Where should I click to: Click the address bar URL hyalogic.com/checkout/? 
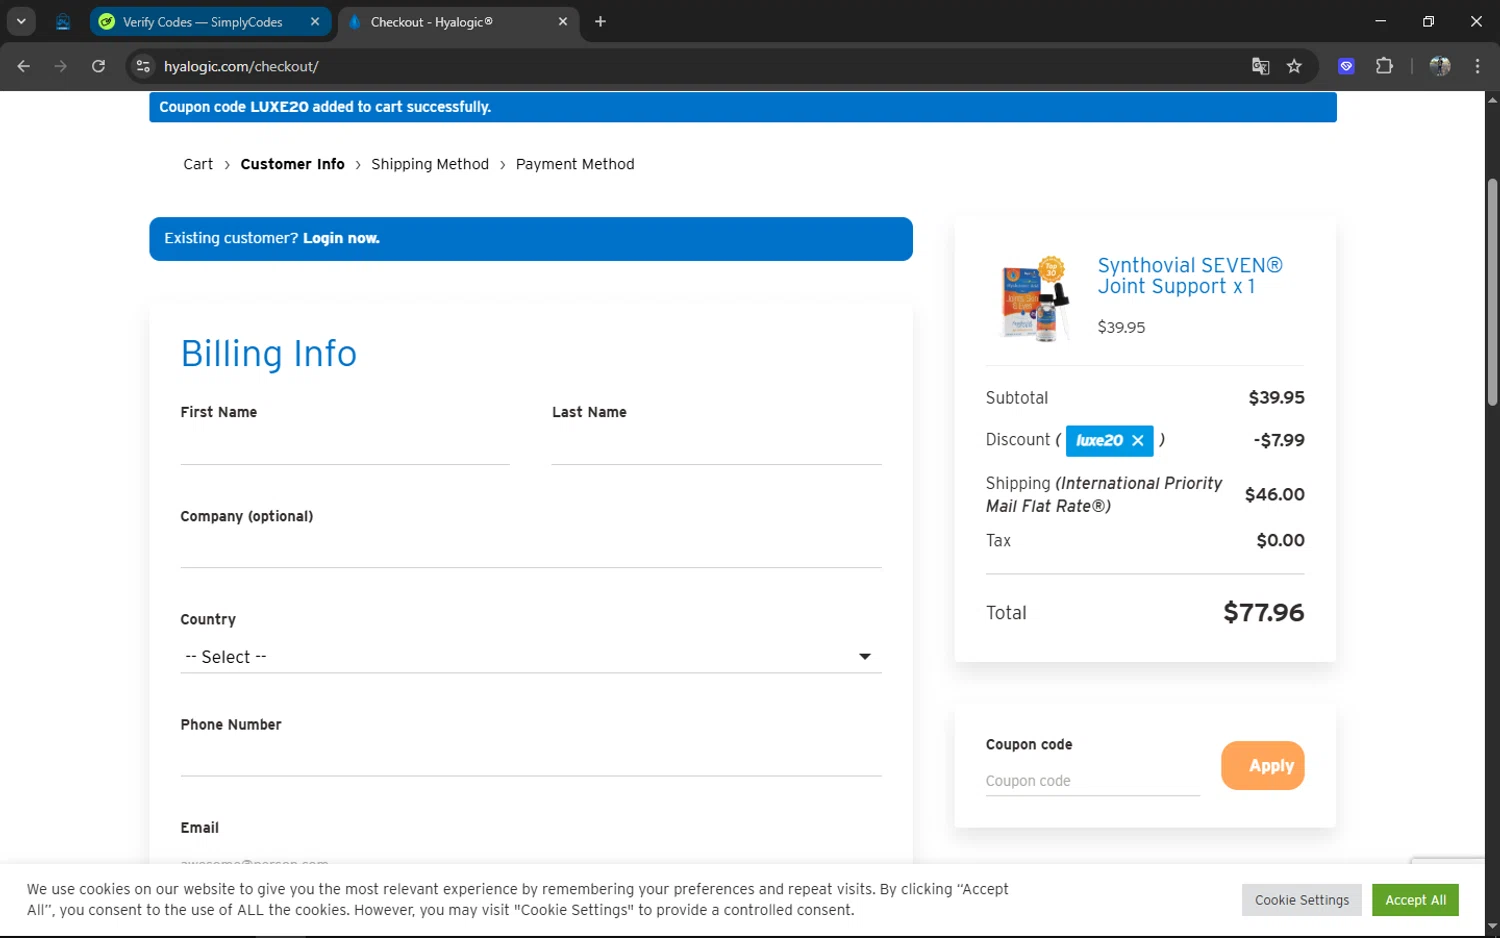pyautogui.click(x=241, y=66)
